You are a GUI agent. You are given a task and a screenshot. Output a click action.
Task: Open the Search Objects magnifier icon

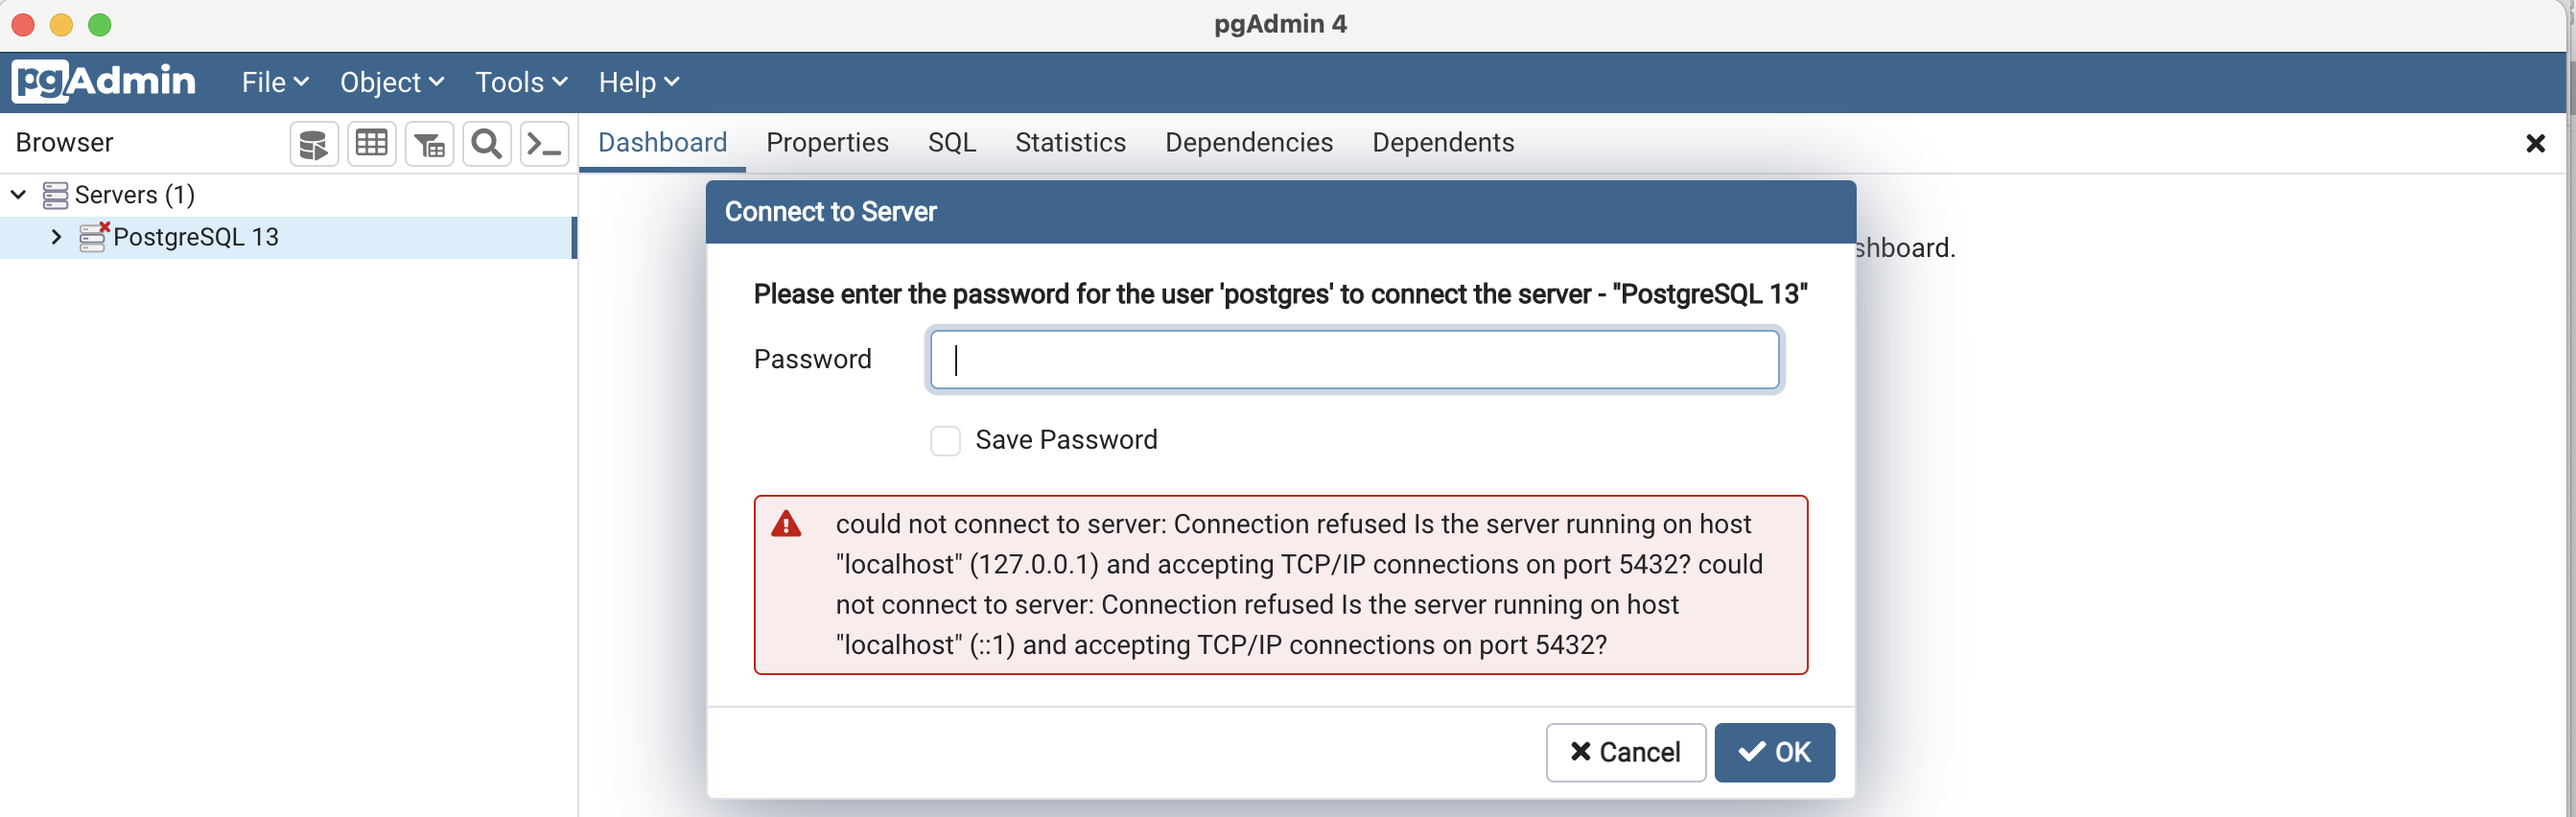click(x=487, y=144)
